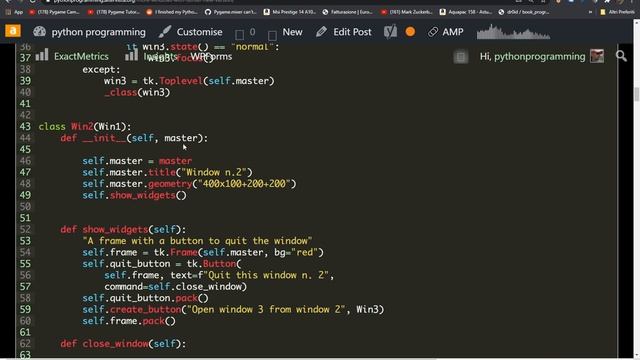The width and height of the screenshot is (640, 360).
Task: Open 'Hi, pythonprogramming' account menu
Action: 532,56
